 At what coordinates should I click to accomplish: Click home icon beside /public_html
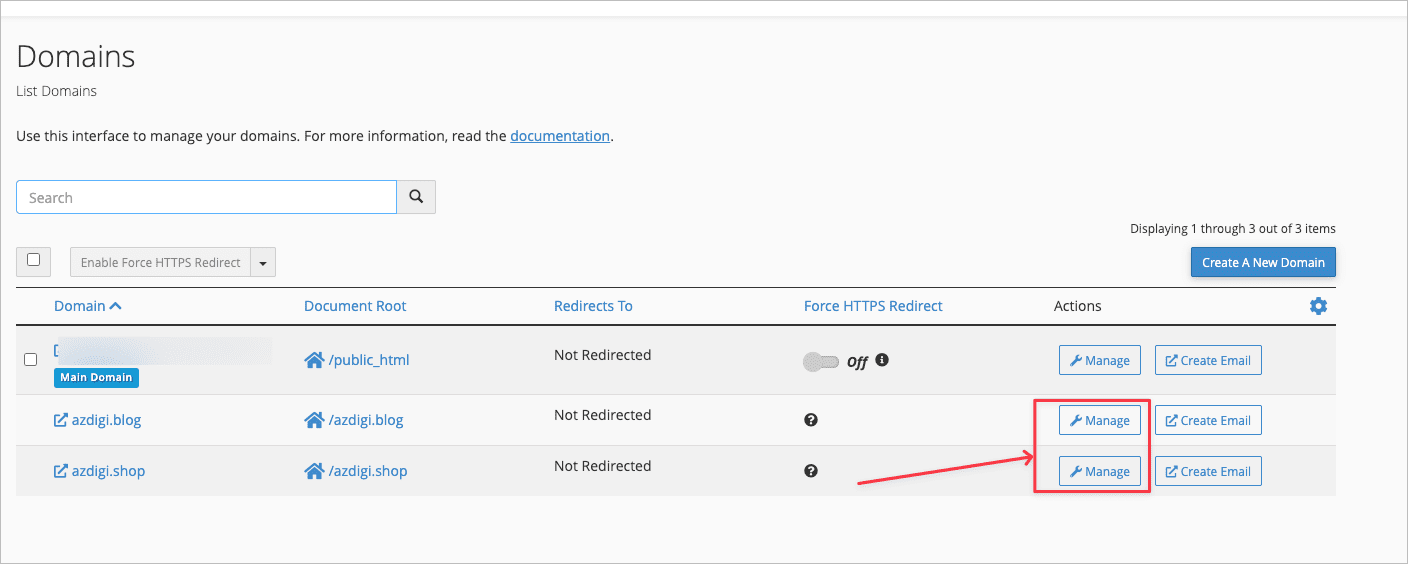[x=314, y=360]
